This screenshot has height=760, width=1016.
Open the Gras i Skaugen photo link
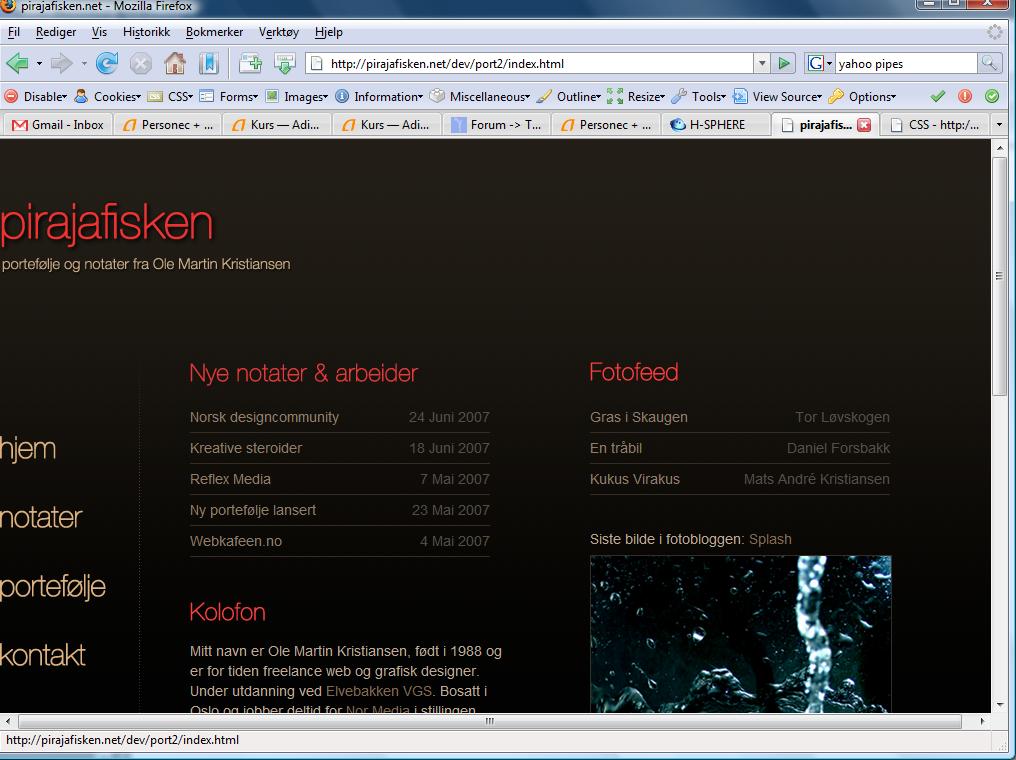click(x=639, y=417)
